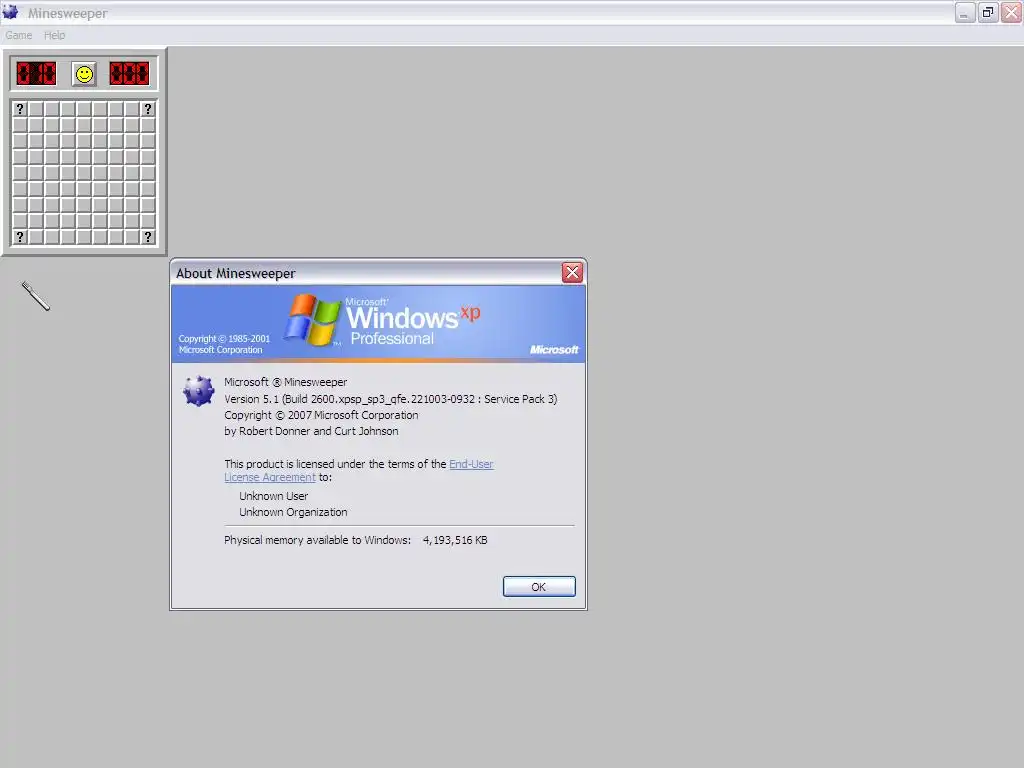Viewport: 1024px width, 768px height.
Task: Open the Help menu
Action: 54,35
